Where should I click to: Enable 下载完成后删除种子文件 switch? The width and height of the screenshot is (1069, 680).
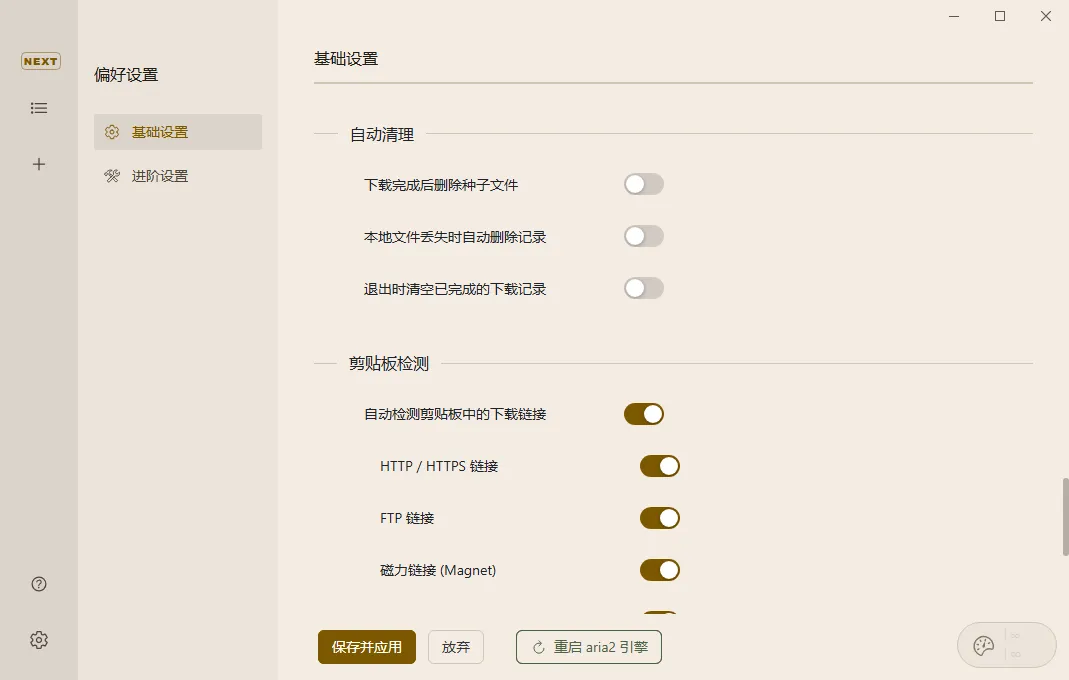[x=643, y=184]
